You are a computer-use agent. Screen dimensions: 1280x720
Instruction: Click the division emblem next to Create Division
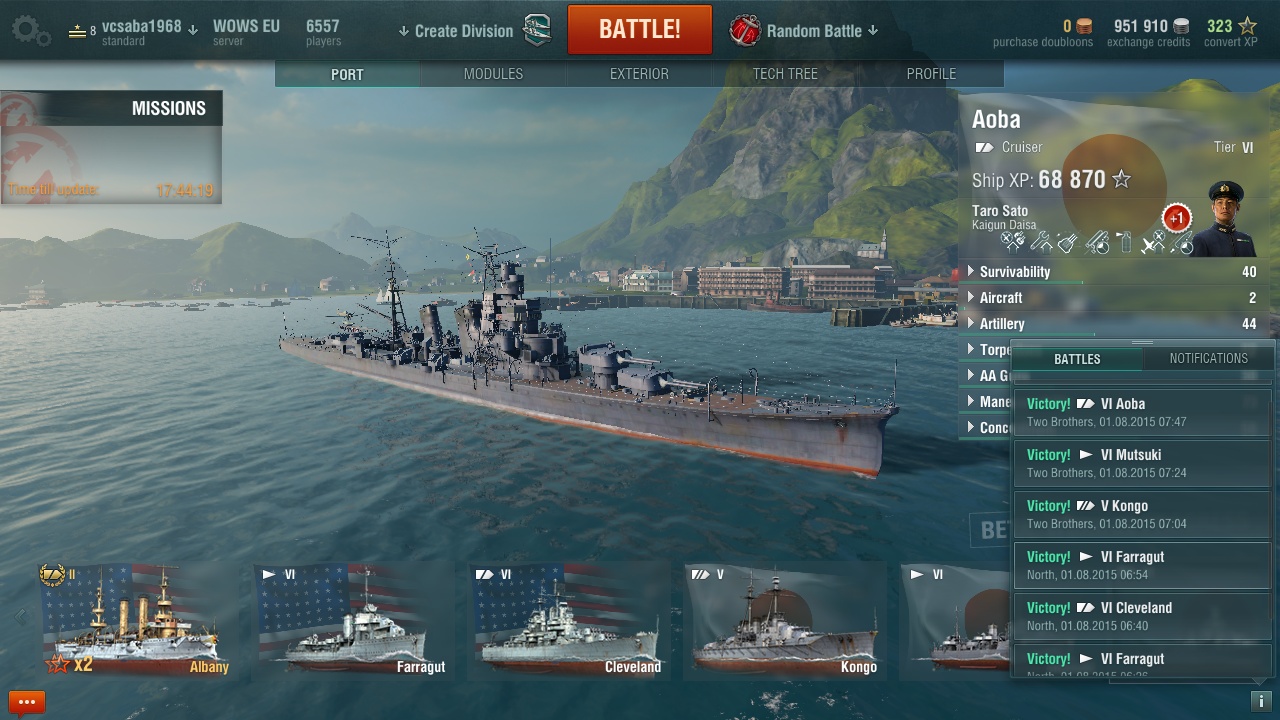[537, 30]
